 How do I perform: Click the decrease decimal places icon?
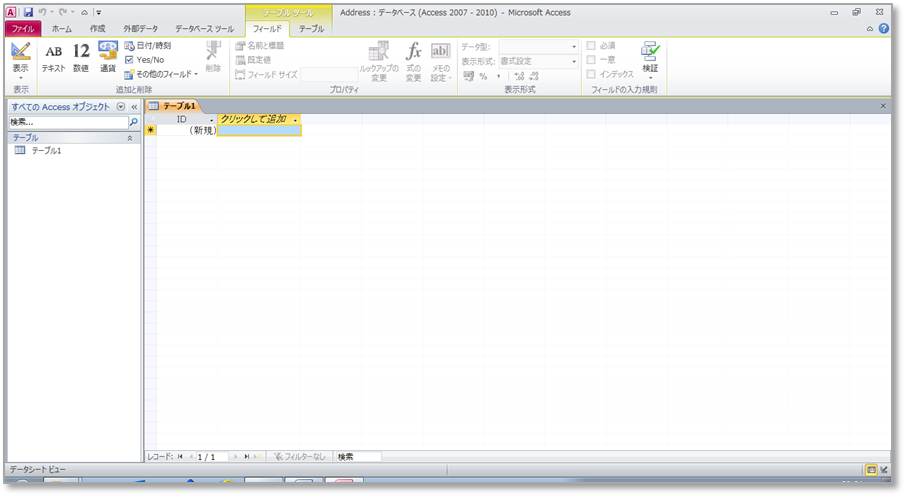pyautogui.click(x=534, y=76)
